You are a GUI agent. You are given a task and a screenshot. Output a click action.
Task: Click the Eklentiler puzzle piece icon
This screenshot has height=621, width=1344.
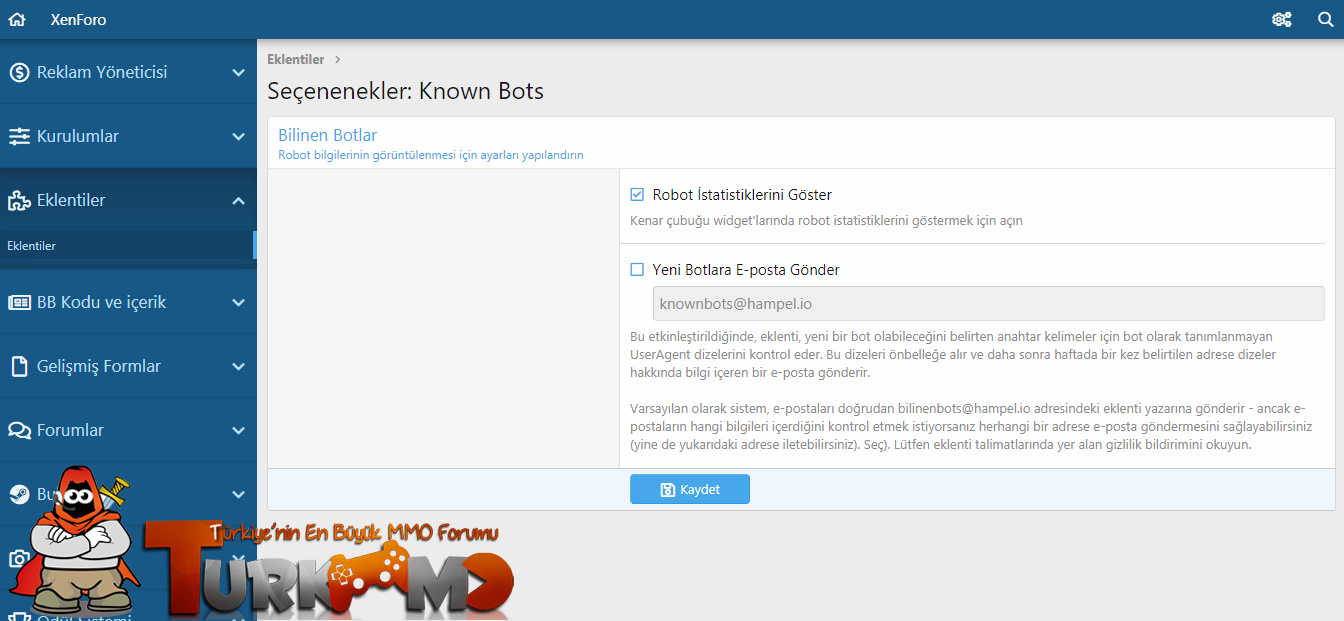tap(19, 200)
